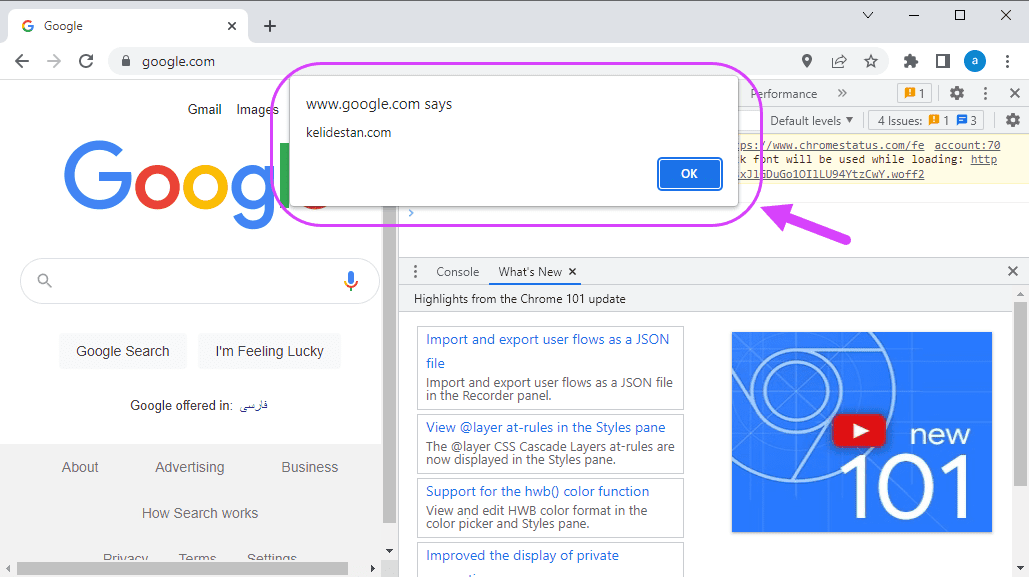
Task: Click the horizontal scrollbar thumb
Action: pyautogui.click(x=182, y=568)
